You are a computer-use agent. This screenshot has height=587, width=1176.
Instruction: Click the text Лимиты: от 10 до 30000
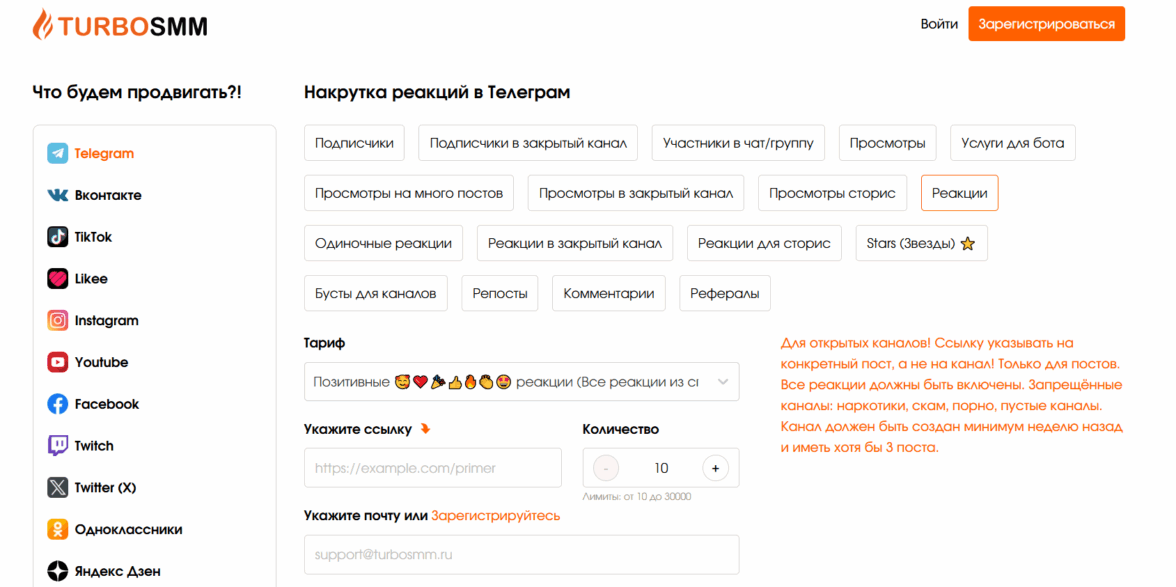pos(637,496)
